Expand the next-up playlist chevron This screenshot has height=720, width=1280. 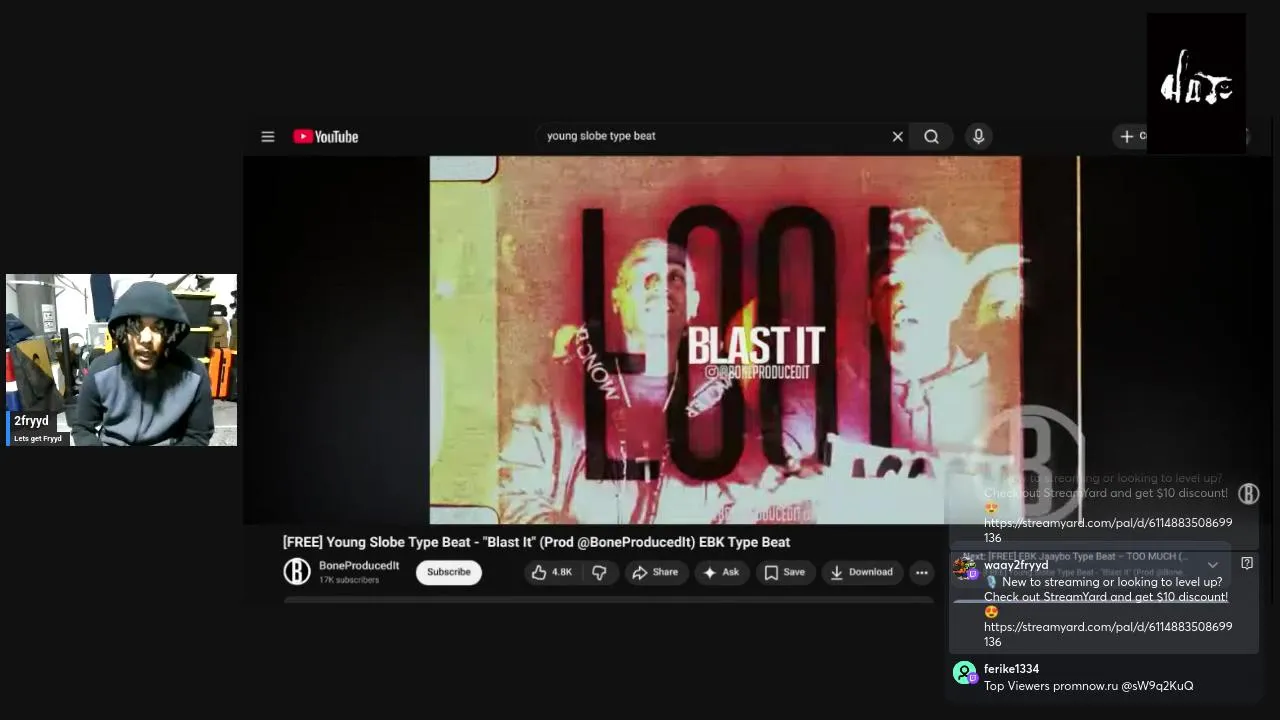tap(1213, 565)
